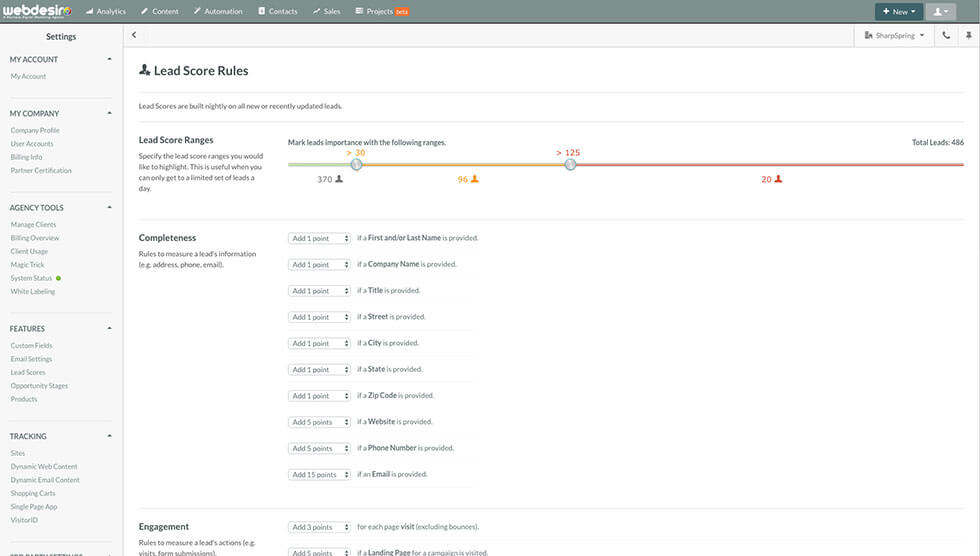Open the Email points dropdown
Screen dimensions: 980x556
pyautogui.click(x=319, y=474)
